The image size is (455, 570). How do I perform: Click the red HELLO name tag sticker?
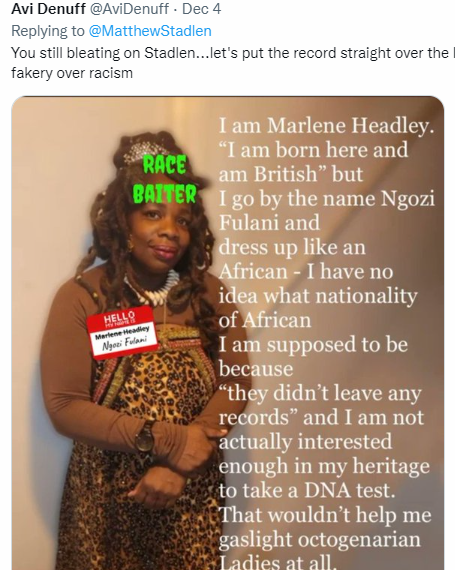tap(122, 332)
